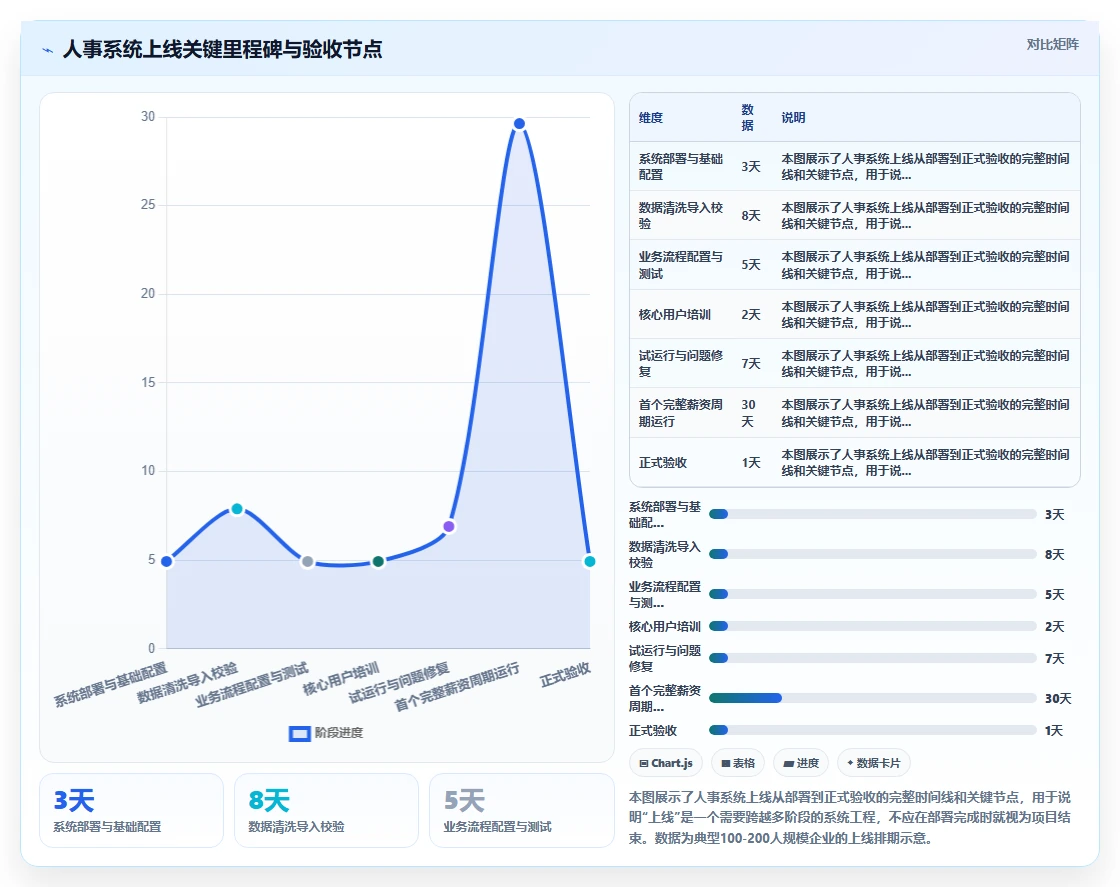The image size is (1120, 887).
Task: Click the 数据清洗导入校验 8天 progress bar
Action: (x=872, y=554)
